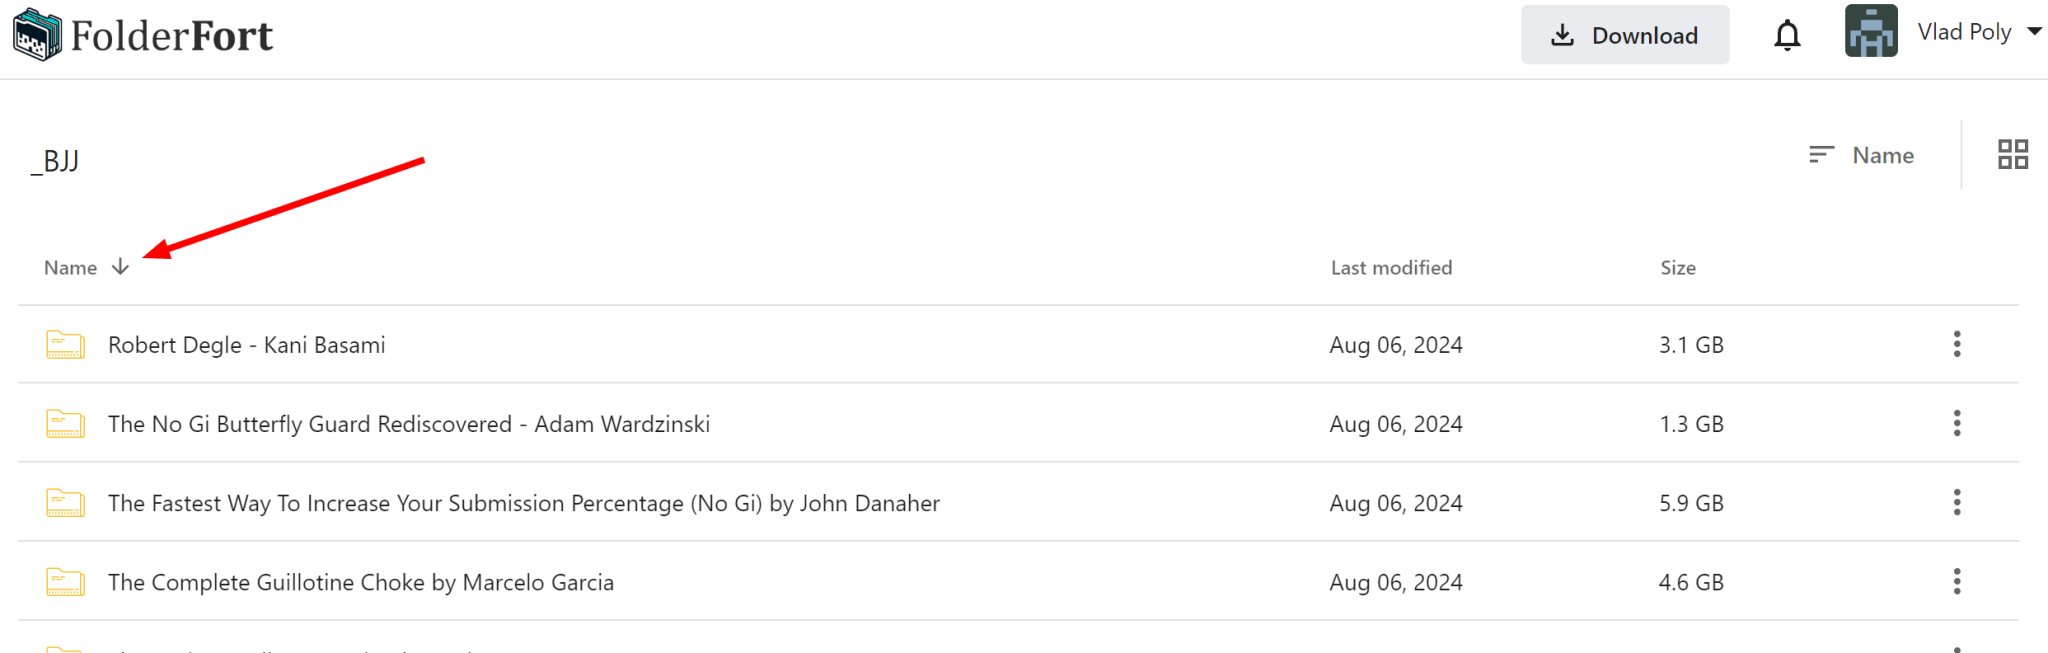2048x653 pixels.
Task: Open the three-dot menu for the John Danaher folder
Action: 1956,502
